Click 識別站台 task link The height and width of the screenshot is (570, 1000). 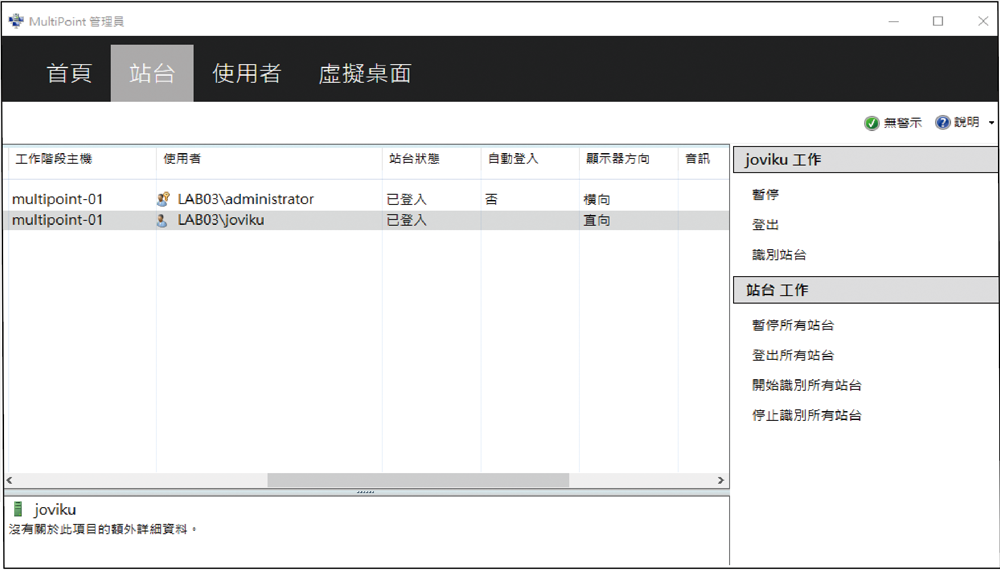coord(779,254)
